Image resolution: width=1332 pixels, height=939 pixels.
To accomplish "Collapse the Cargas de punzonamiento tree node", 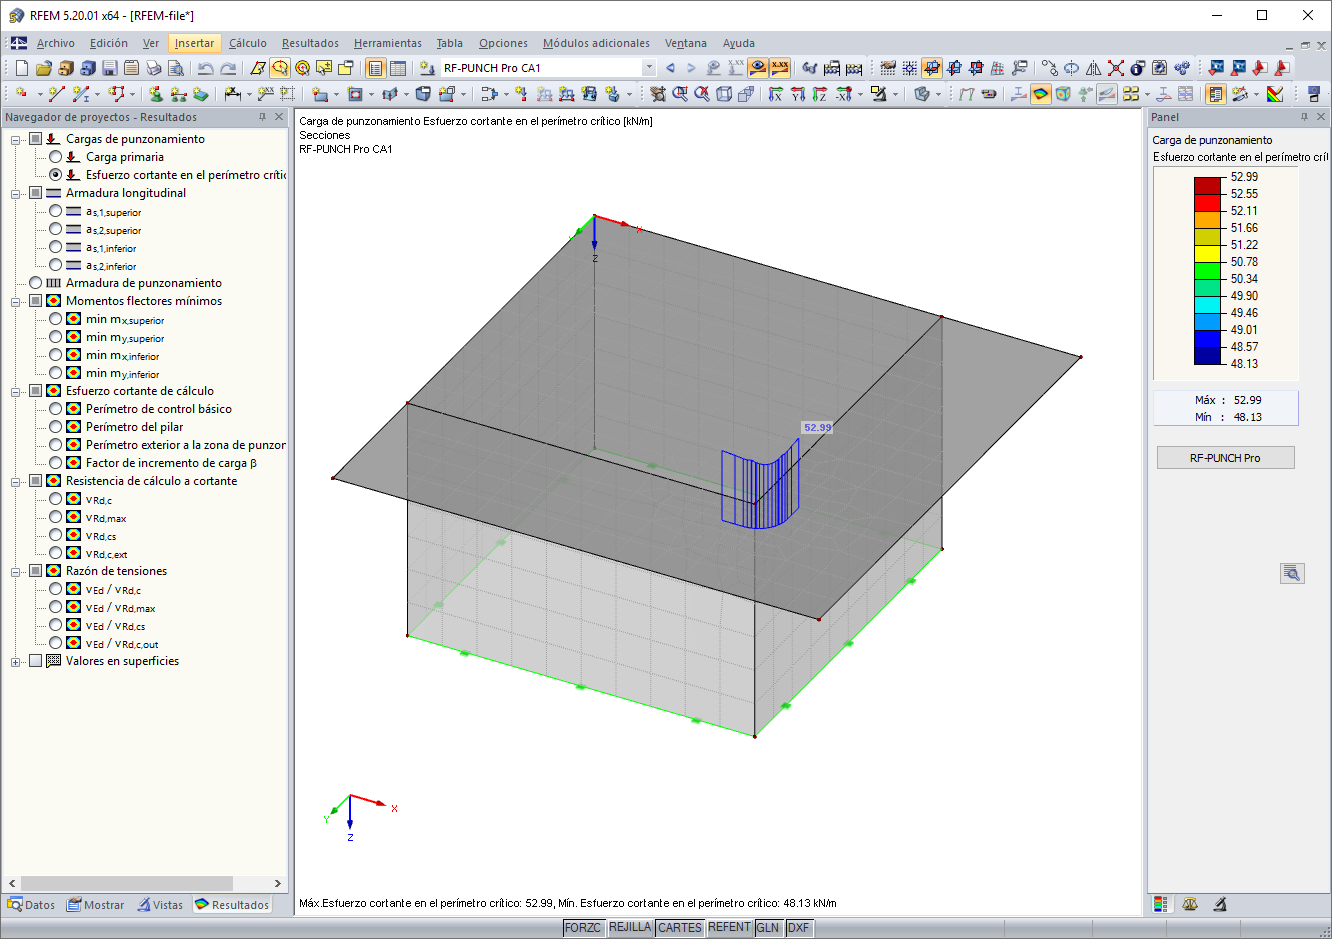I will pyautogui.click(x=16, y=139).
